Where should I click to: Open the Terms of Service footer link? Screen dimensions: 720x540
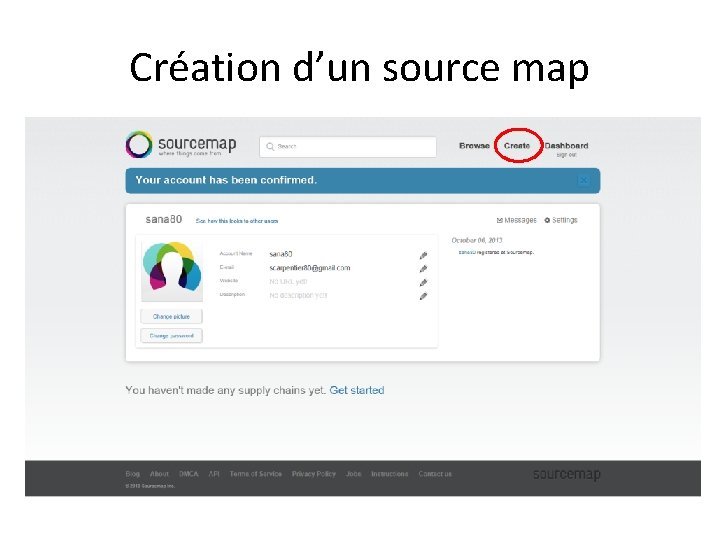coord(256,474)
